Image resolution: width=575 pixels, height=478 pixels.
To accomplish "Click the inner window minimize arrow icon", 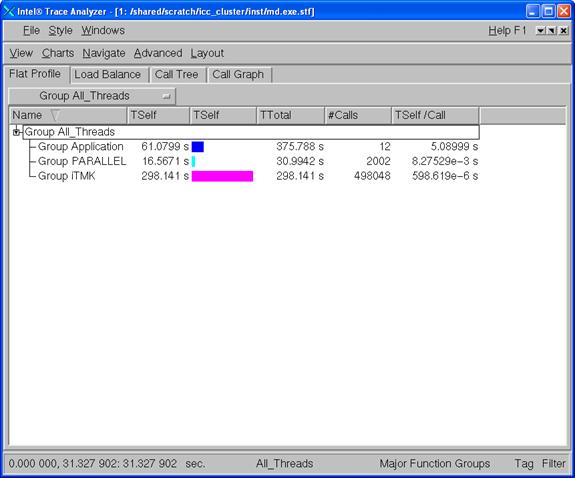I will pyautogui.click(x=540, y=30).
